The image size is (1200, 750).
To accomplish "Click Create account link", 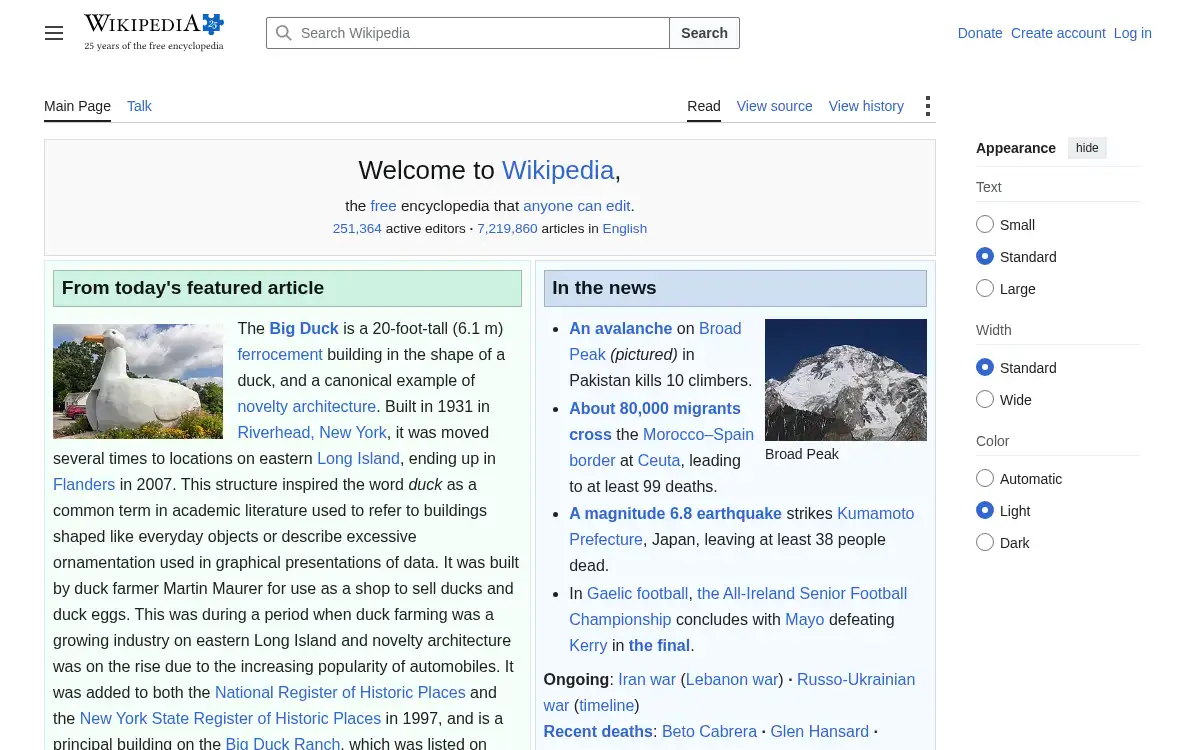I will tap(1058, 33).
